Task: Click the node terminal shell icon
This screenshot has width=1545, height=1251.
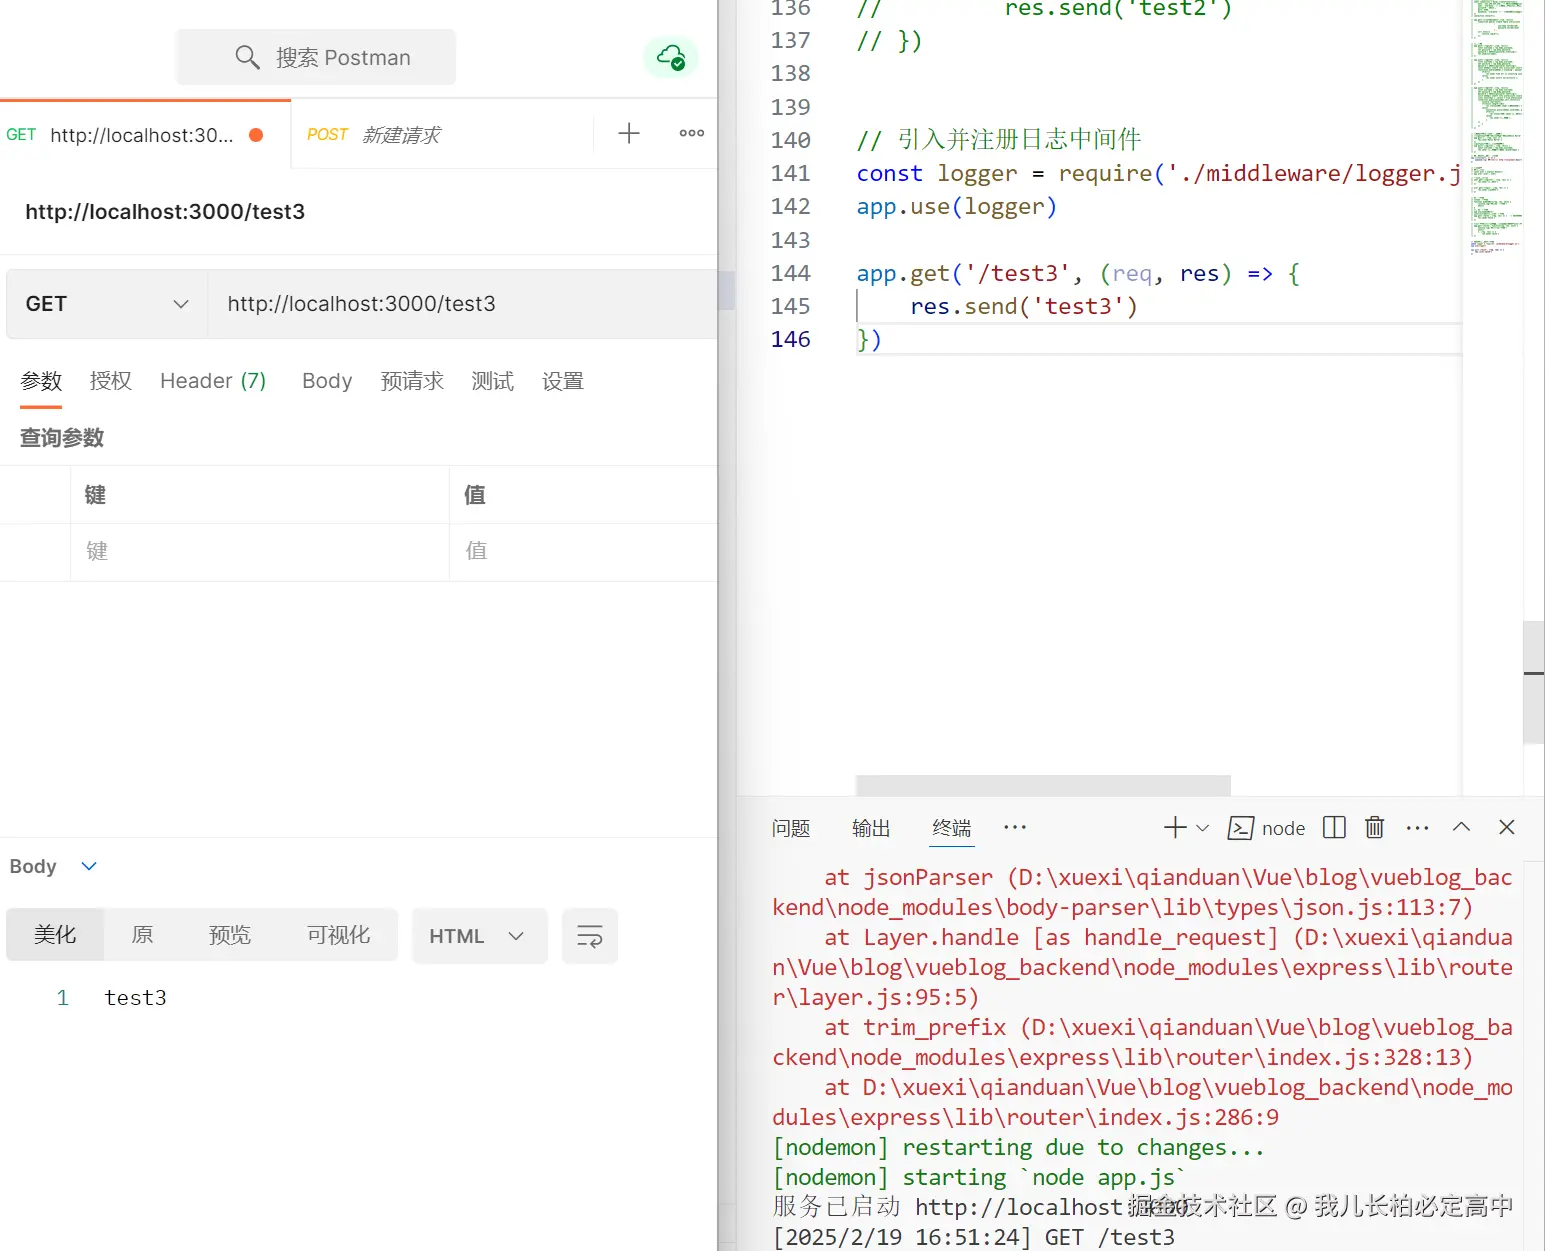Action: tap(1241, 828)
